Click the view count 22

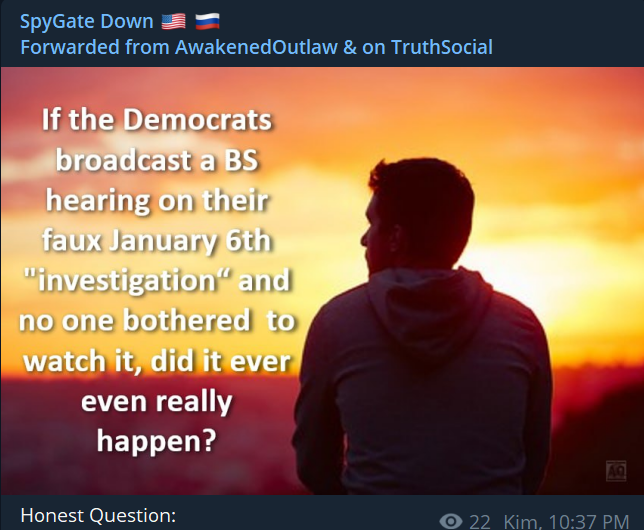pyautogui.click(x=480, y=522)
